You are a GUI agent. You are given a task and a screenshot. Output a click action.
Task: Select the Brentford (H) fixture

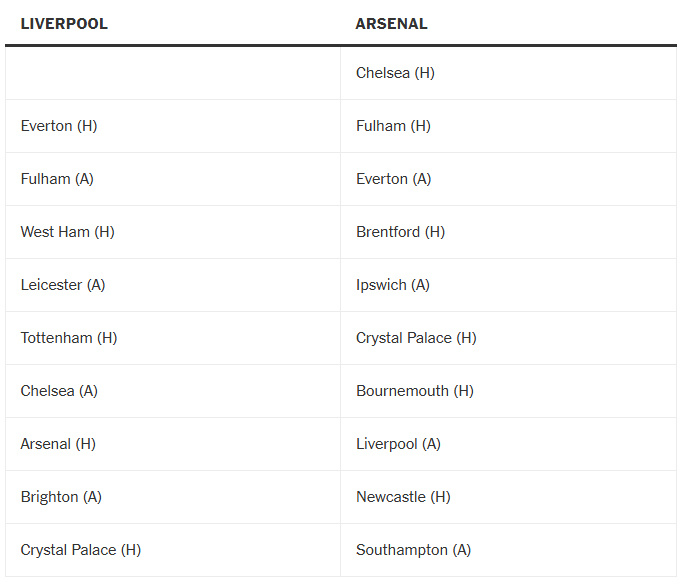coord(400,232)
